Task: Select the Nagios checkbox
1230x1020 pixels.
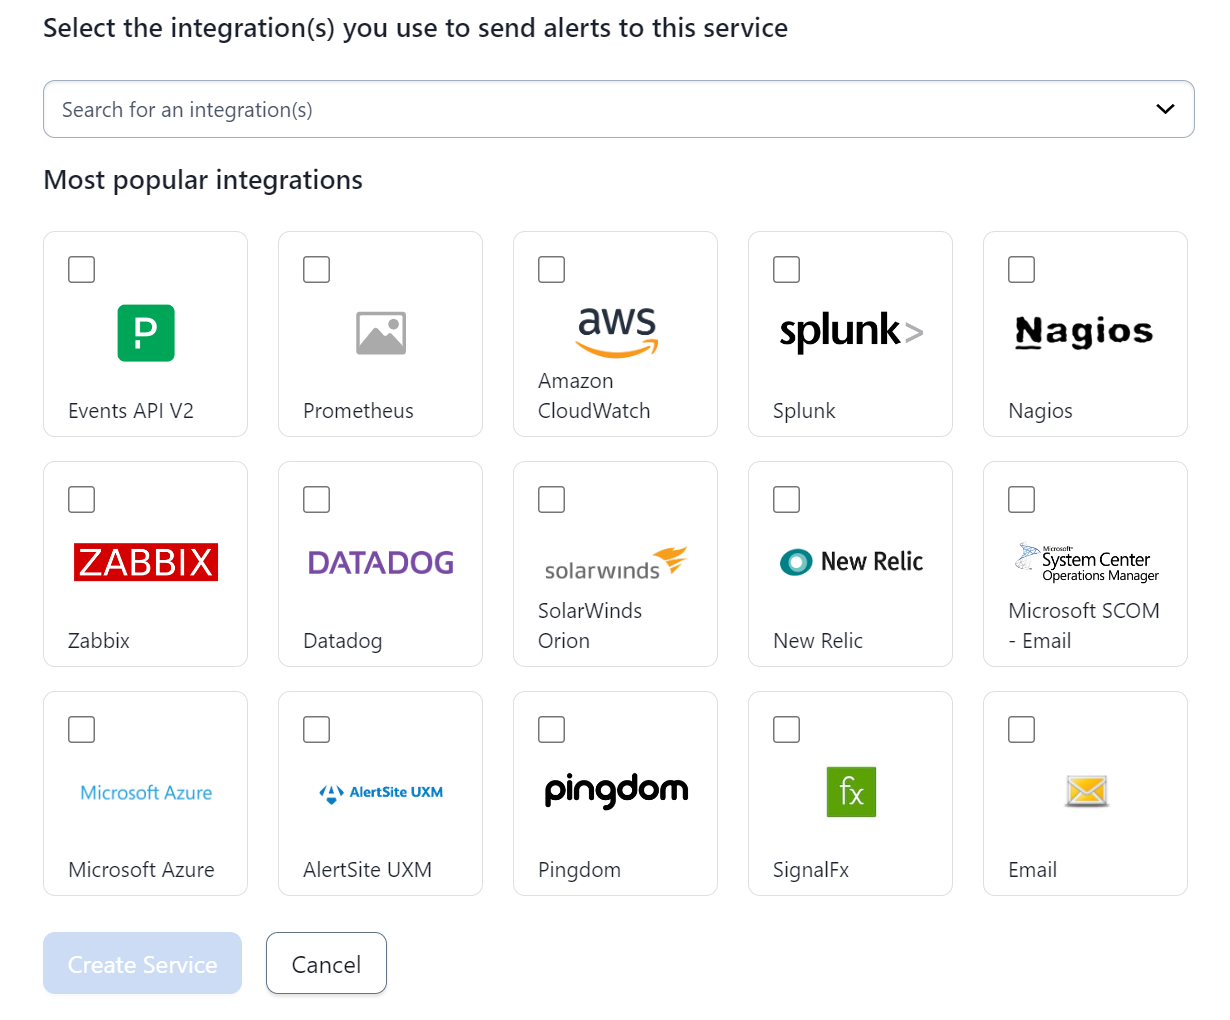Action: tap(1022, 270)
